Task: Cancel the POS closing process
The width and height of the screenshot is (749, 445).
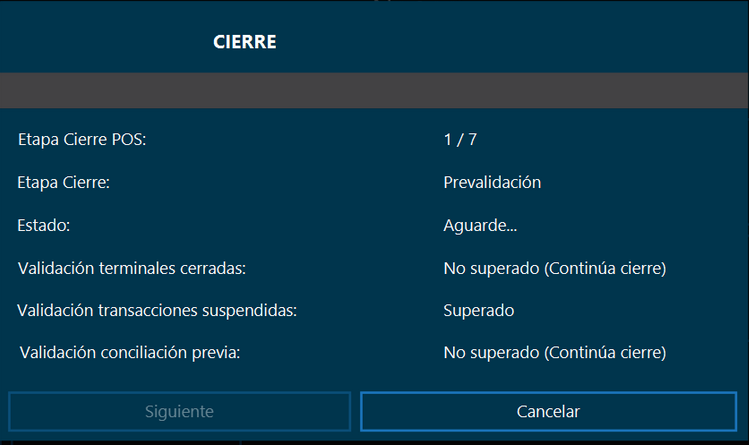Action: pos(548,411)
